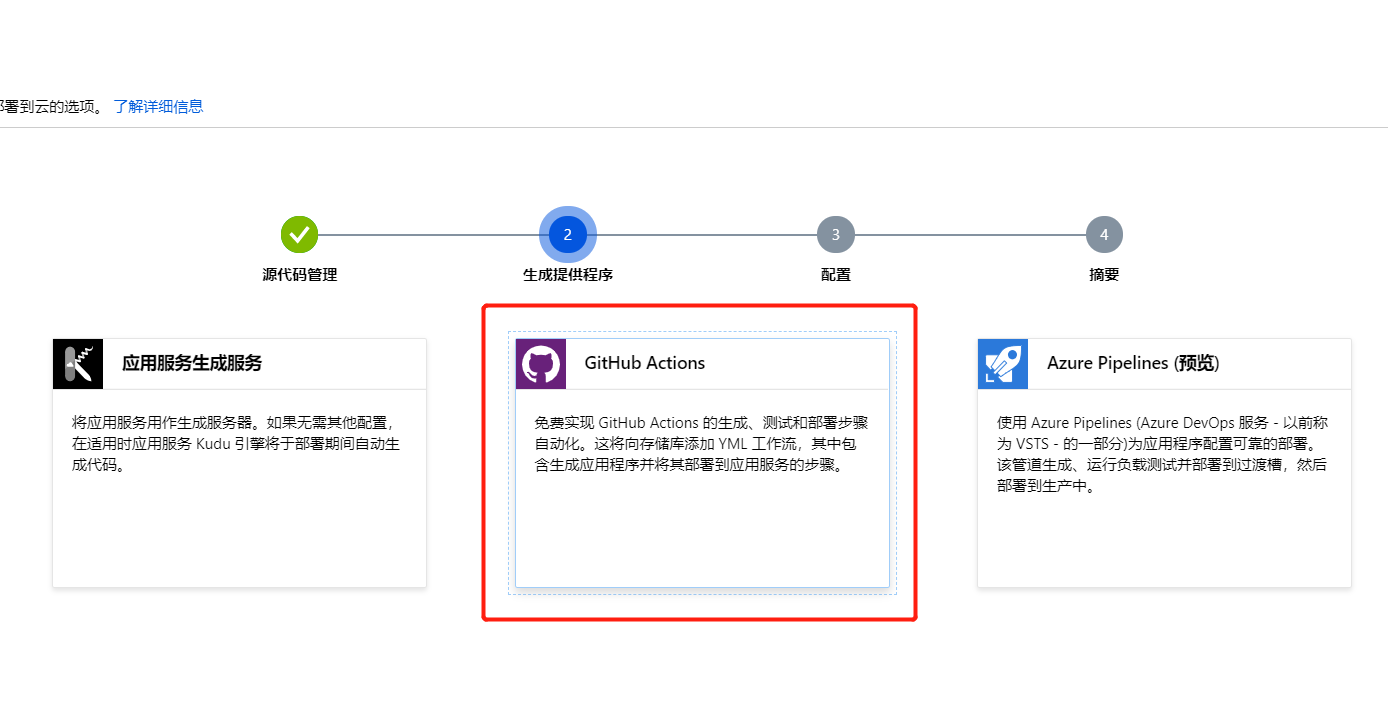The height and width of the screenshot is (702, 1388).
Task: Click the 摘要 step label
Action: (1104, 275)
